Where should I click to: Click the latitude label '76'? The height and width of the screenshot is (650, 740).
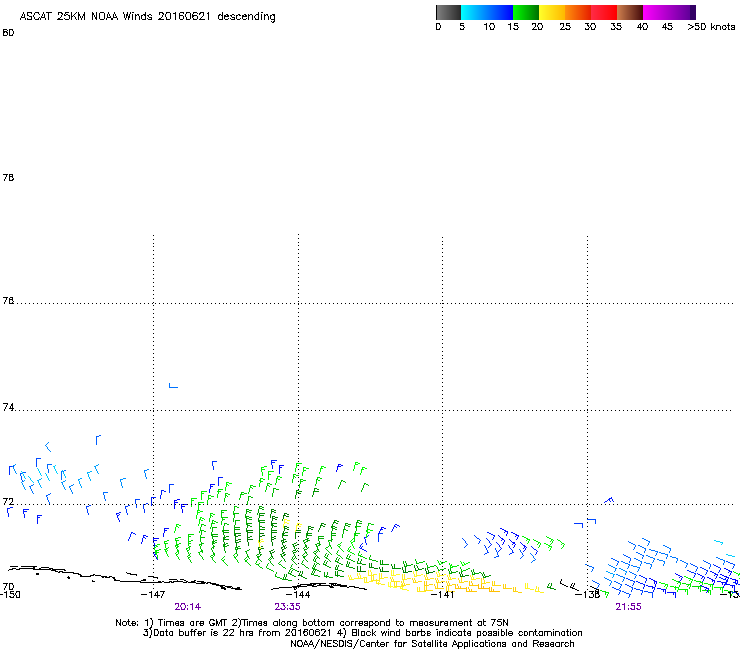(x=8, y=300)
